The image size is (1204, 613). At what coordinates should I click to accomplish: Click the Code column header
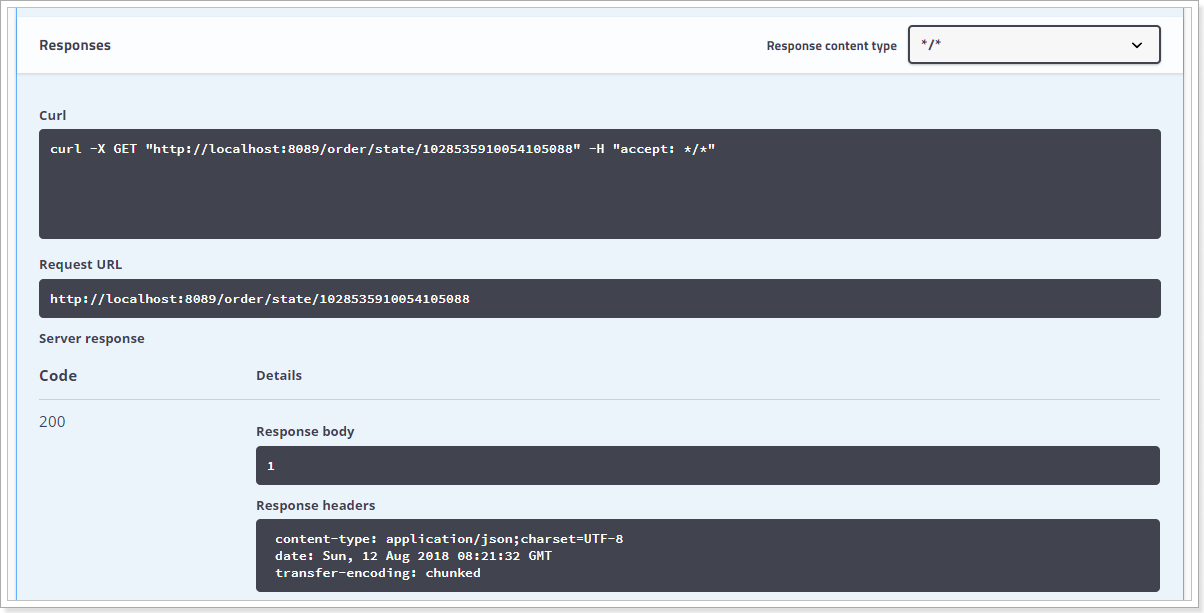[x=58, y=376]
